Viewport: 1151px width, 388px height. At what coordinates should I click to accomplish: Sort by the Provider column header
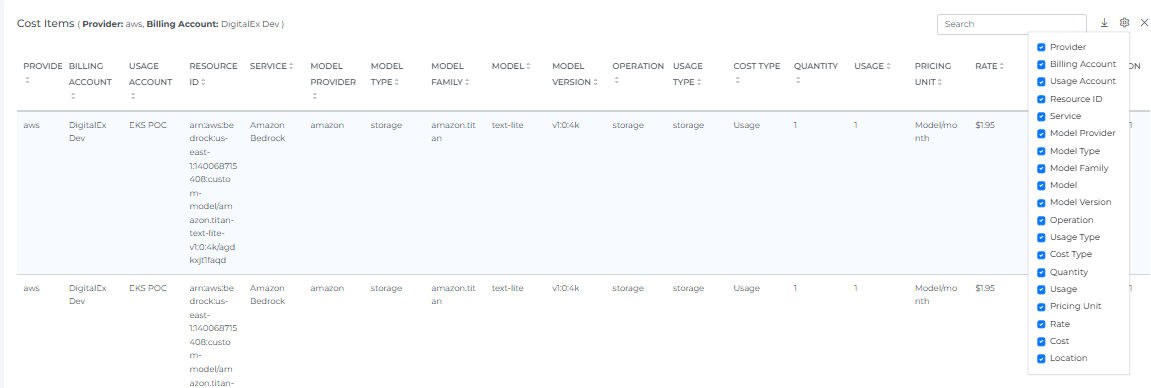pyautogui.click(x=42, y=73)
